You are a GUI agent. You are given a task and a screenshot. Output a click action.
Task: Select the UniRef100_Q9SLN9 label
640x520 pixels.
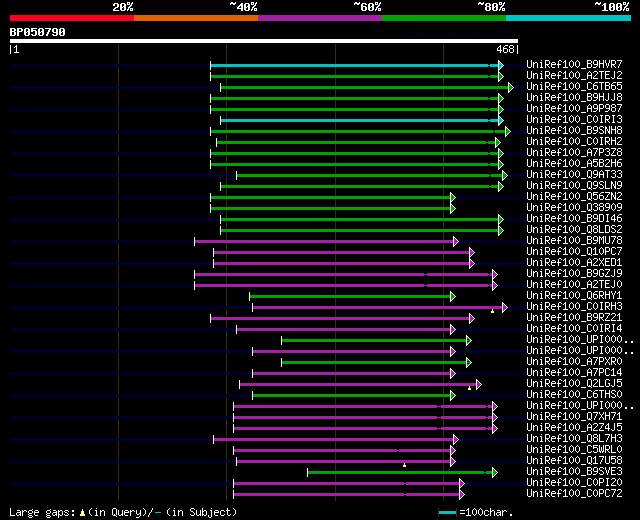pos(574,185)
